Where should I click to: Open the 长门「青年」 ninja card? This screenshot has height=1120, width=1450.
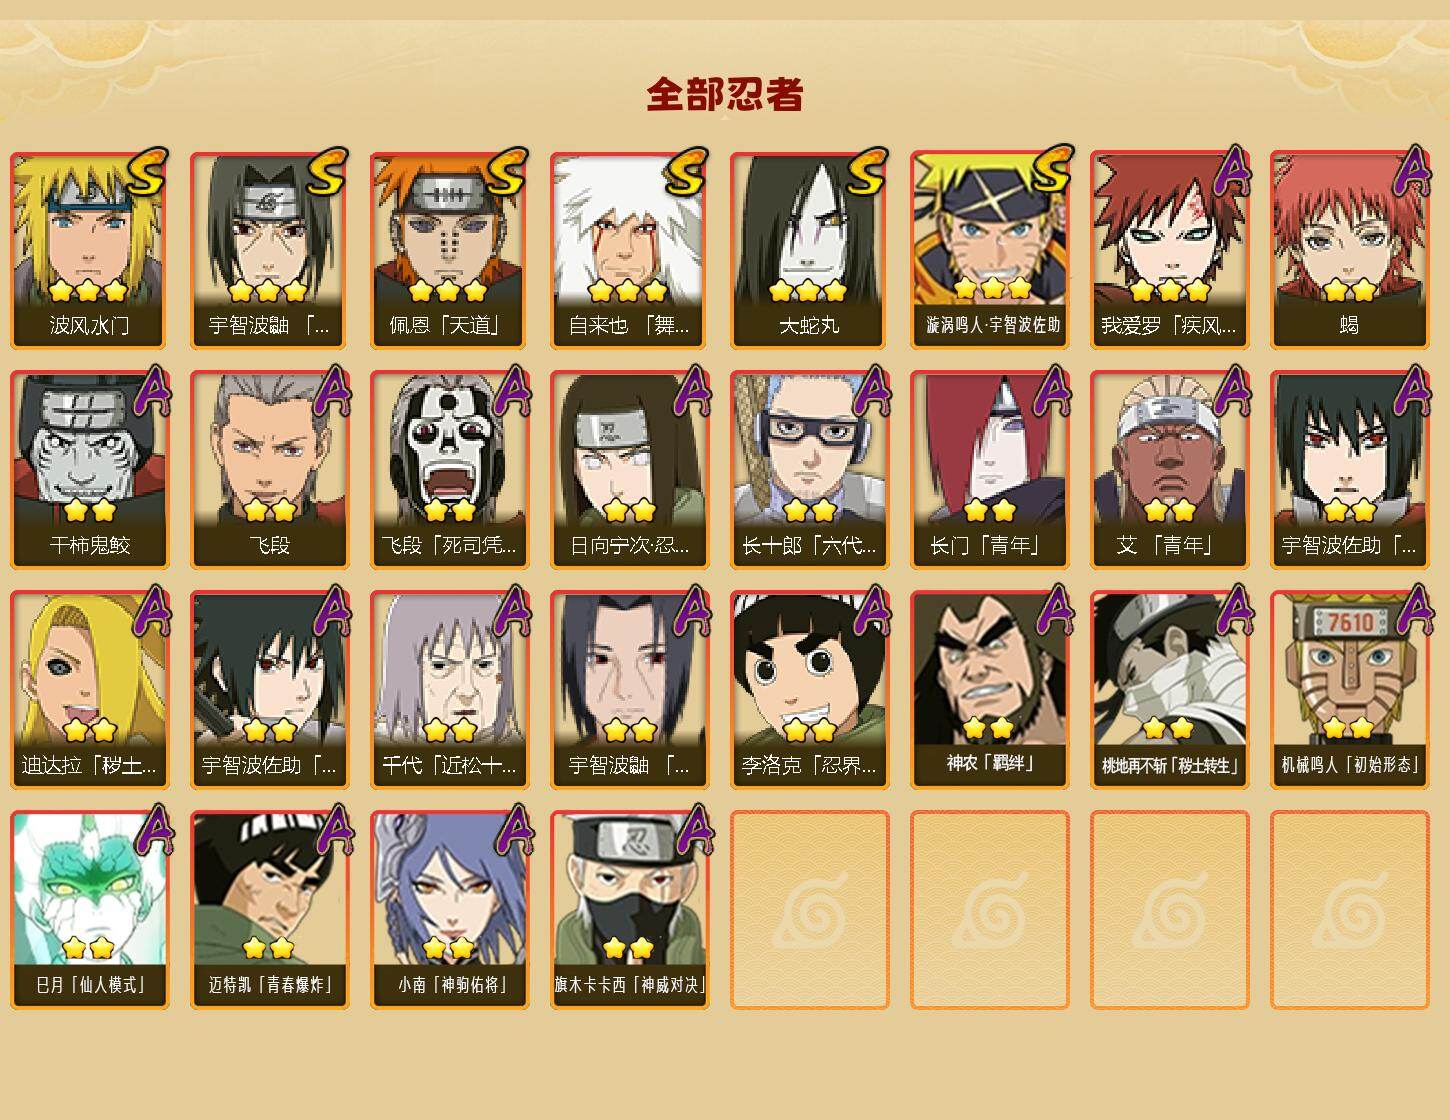(x=990, y=470)
